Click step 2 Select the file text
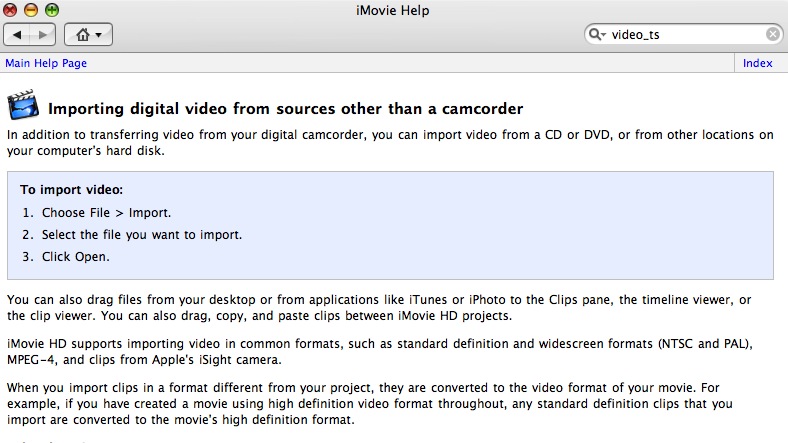The image size is (788, 443). (x=142, y=235)
